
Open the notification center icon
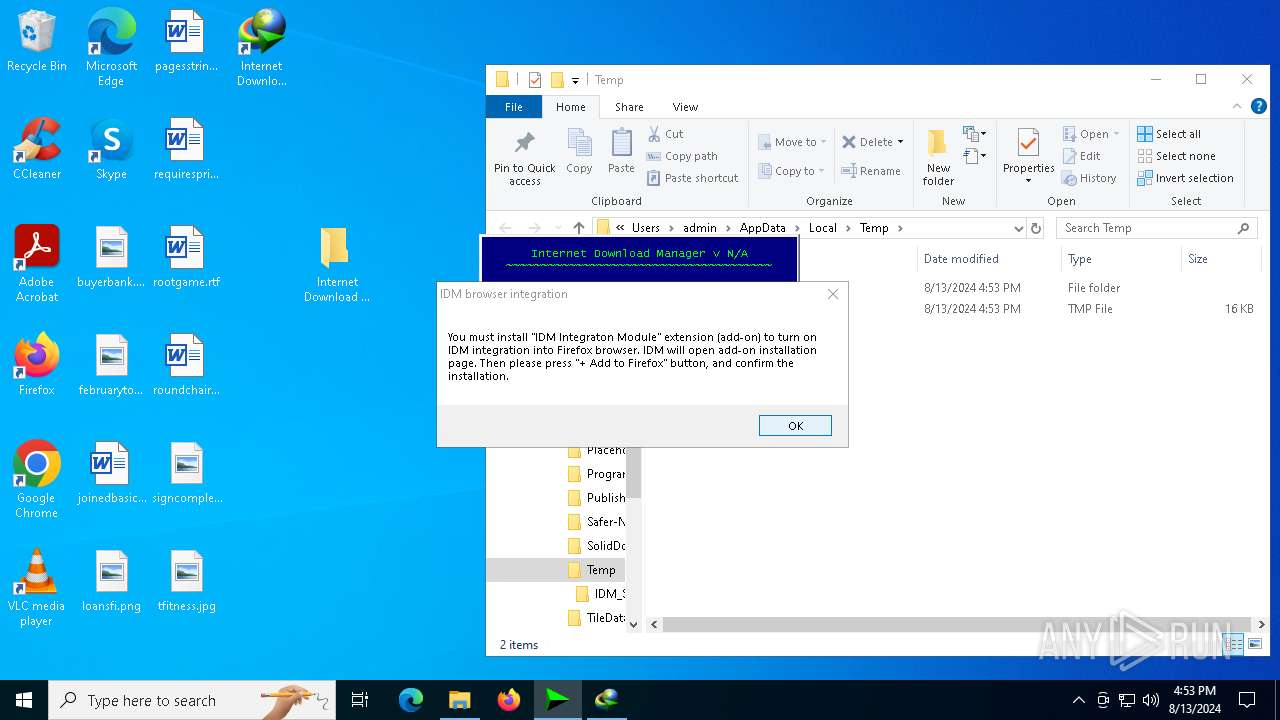pyautogui.click(x=1247, y=700)
